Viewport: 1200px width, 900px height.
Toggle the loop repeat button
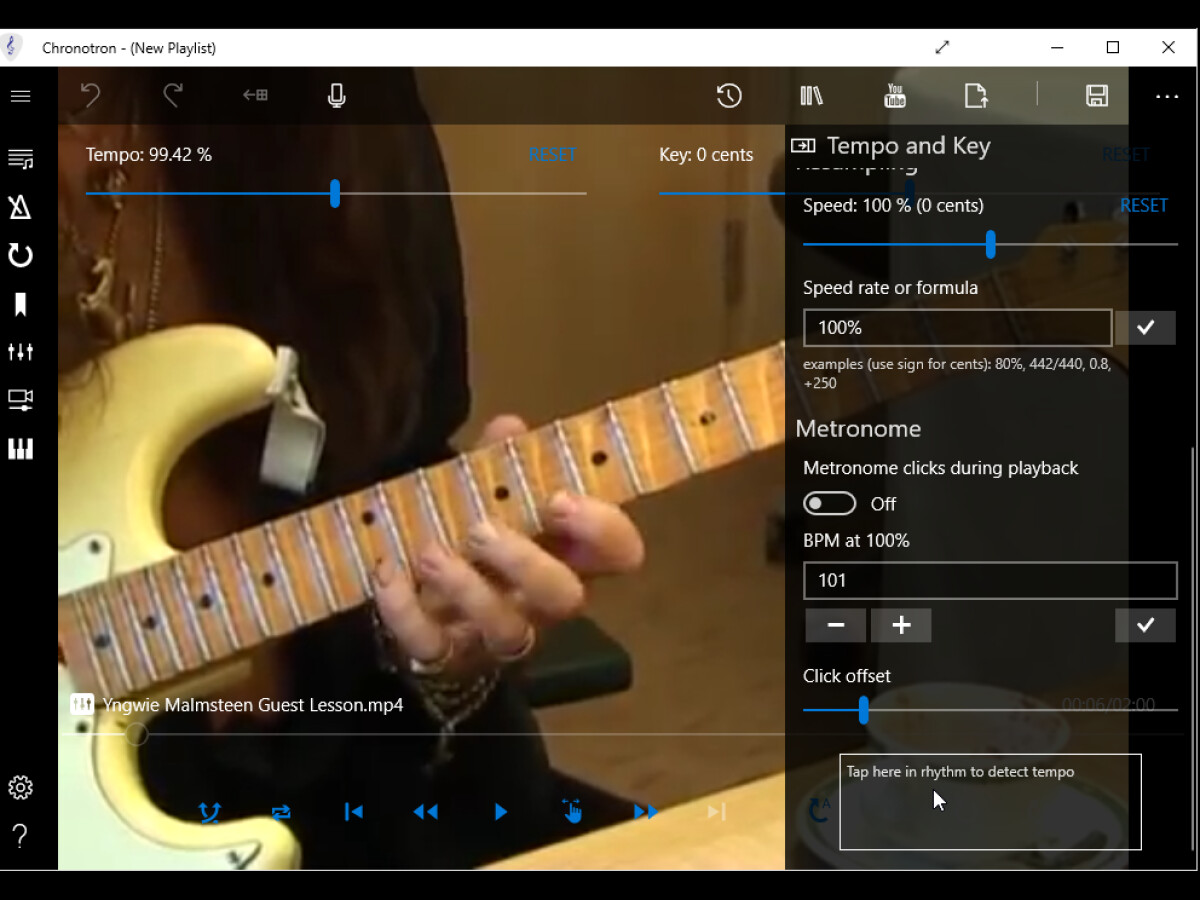281,812
